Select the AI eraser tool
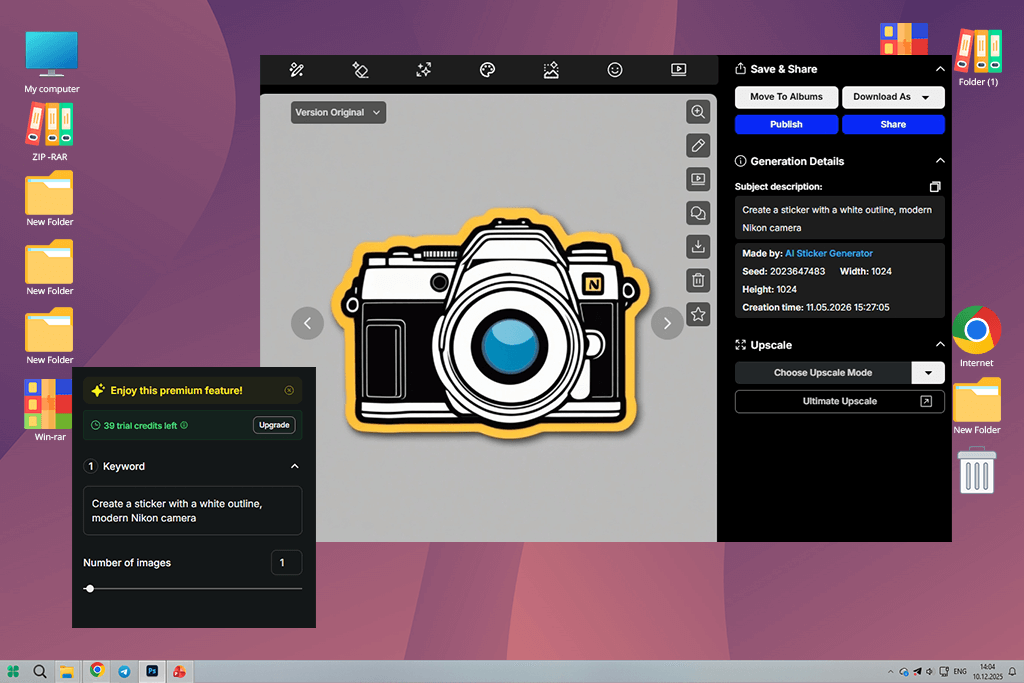This screenshot has height=683, width=1024. [x=360, y=70]
